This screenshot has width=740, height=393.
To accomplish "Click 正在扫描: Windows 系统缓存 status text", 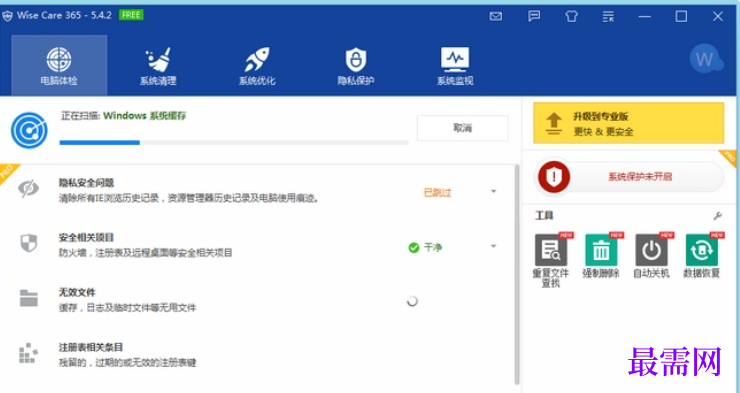I will click(x=124, y=116).
